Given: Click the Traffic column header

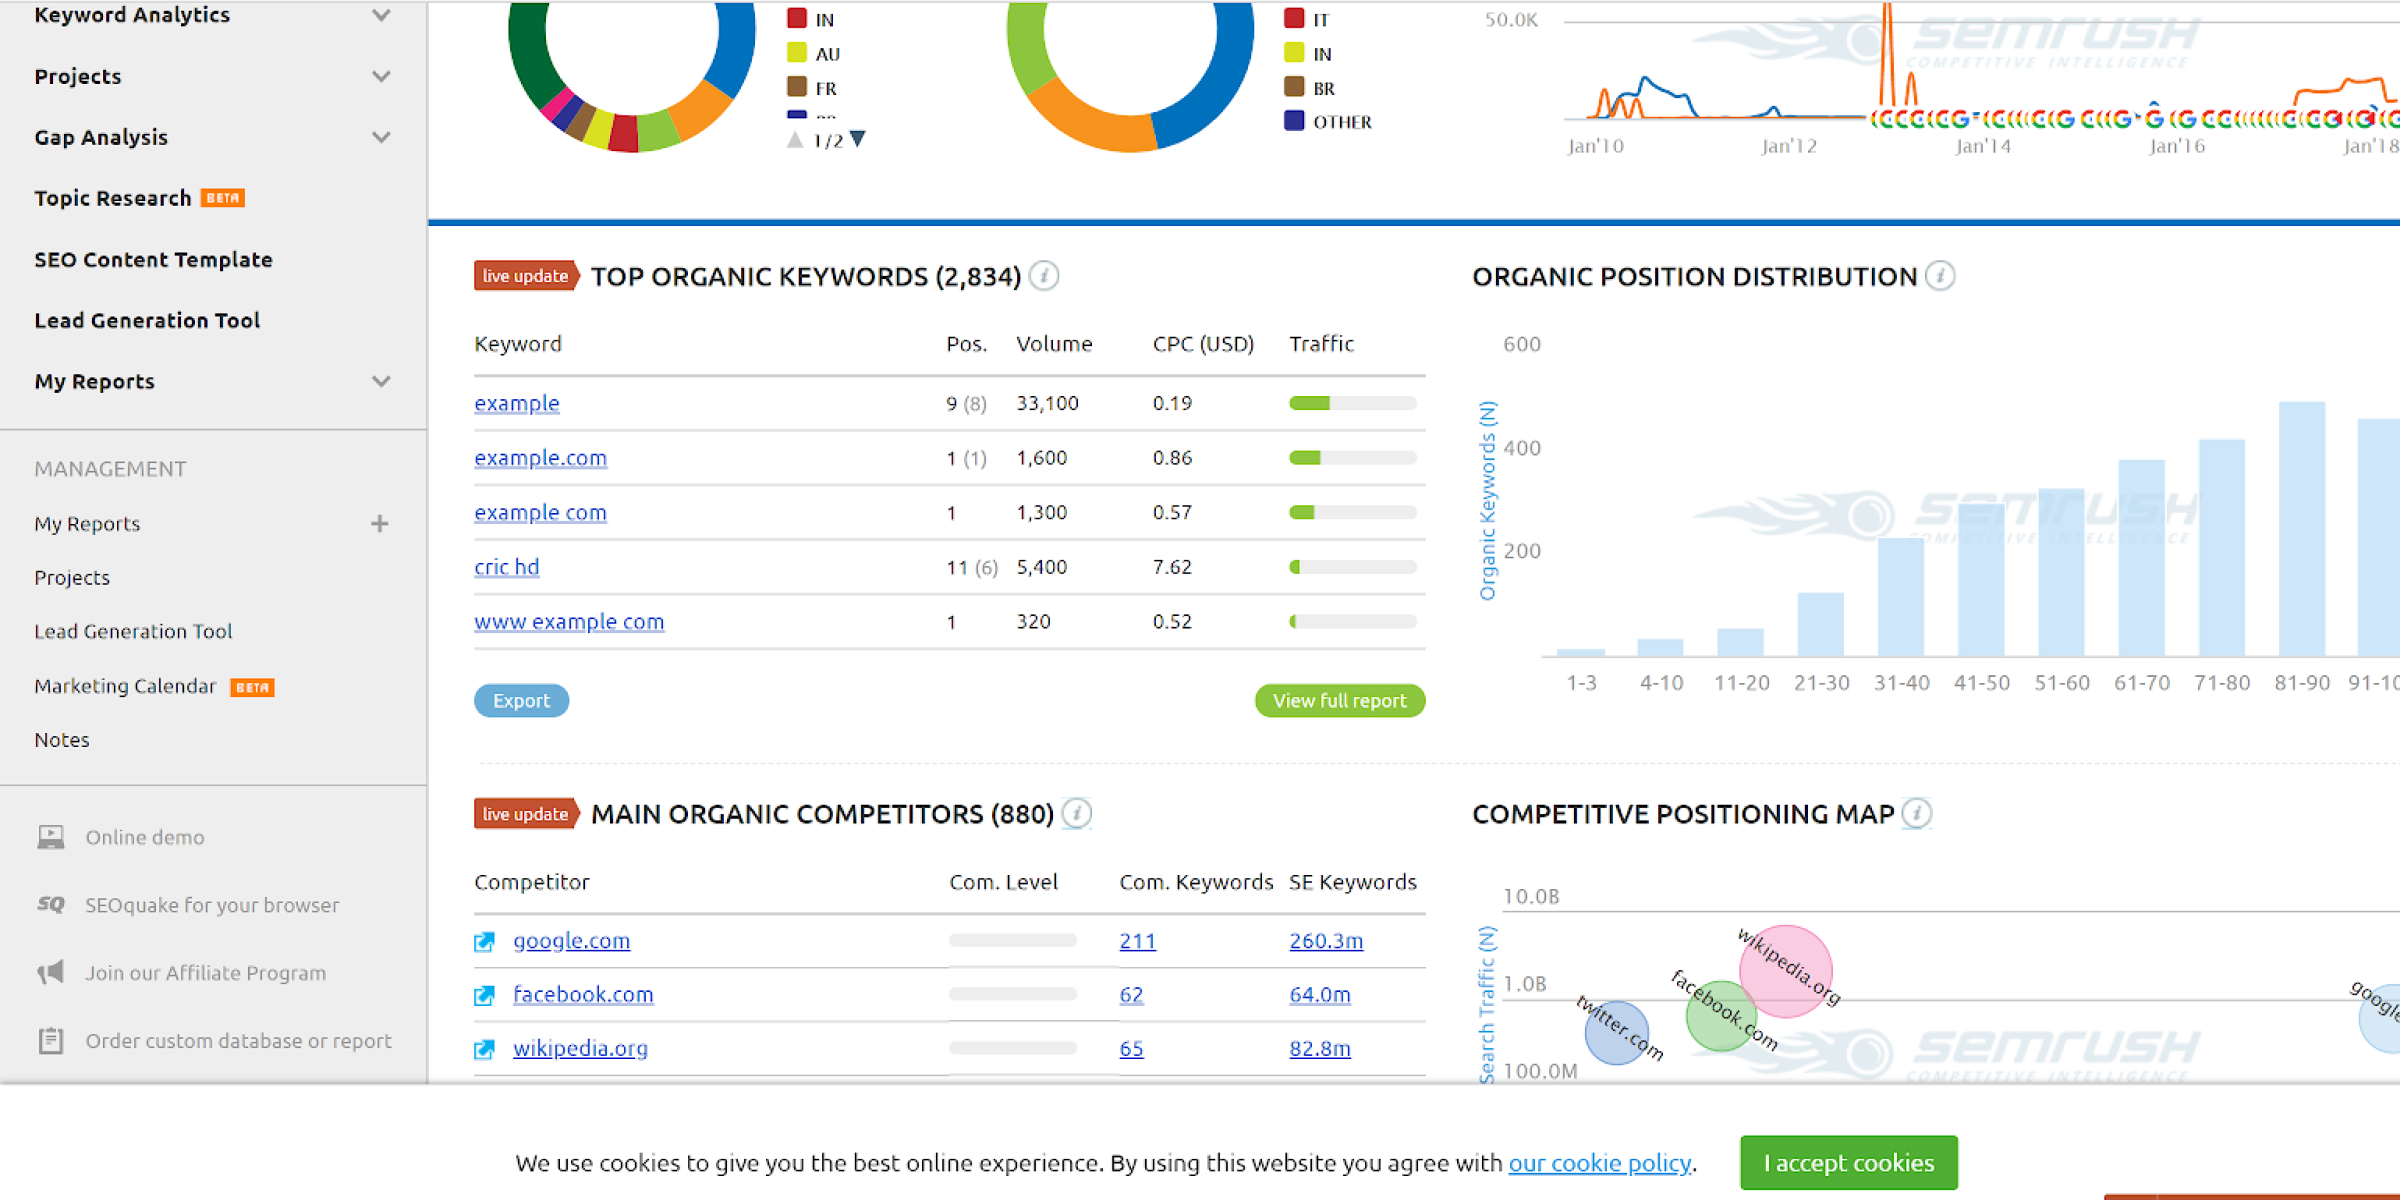Looking at the screenshot, I should (x=1321, y=344).
